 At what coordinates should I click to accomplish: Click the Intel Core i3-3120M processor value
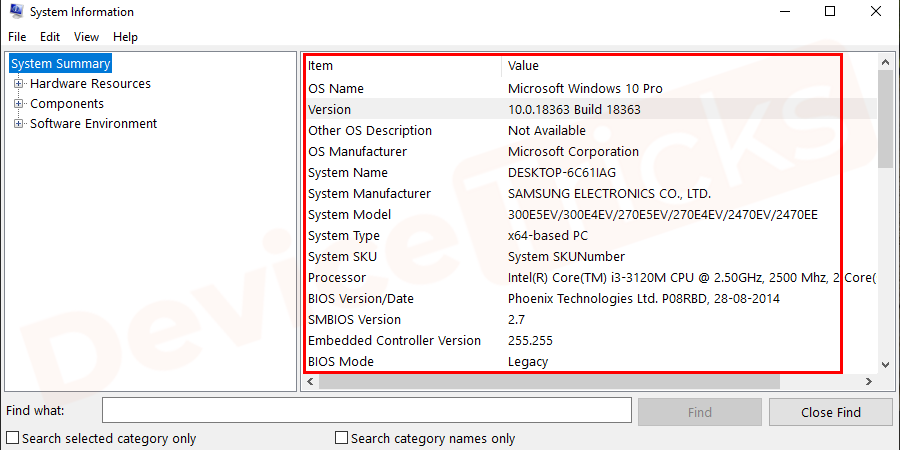coord(692,278)
